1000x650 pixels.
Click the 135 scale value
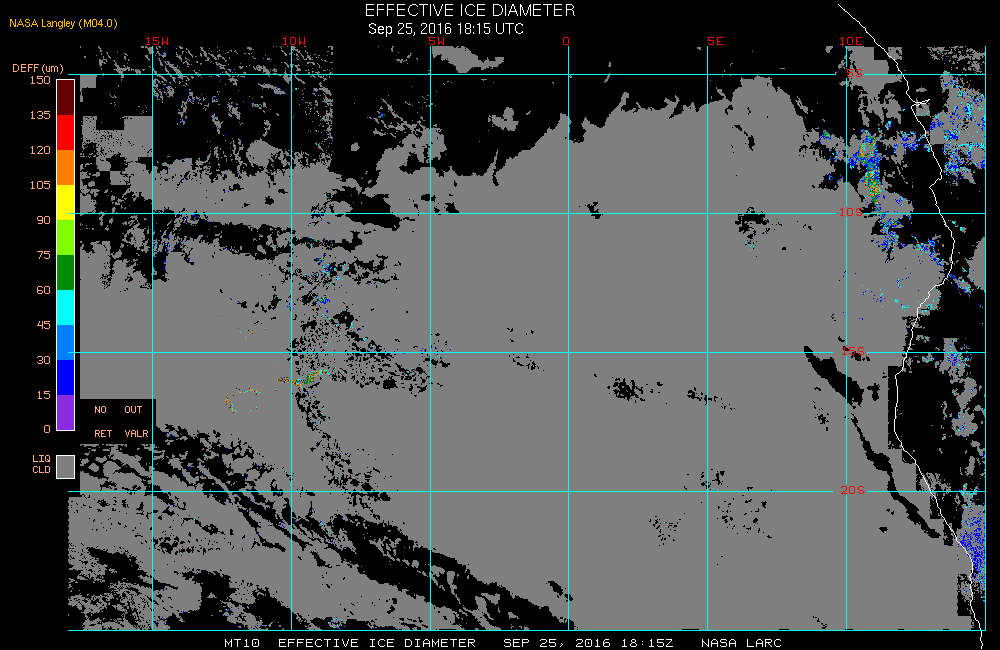pyautogui.click(x=40, y=115)
